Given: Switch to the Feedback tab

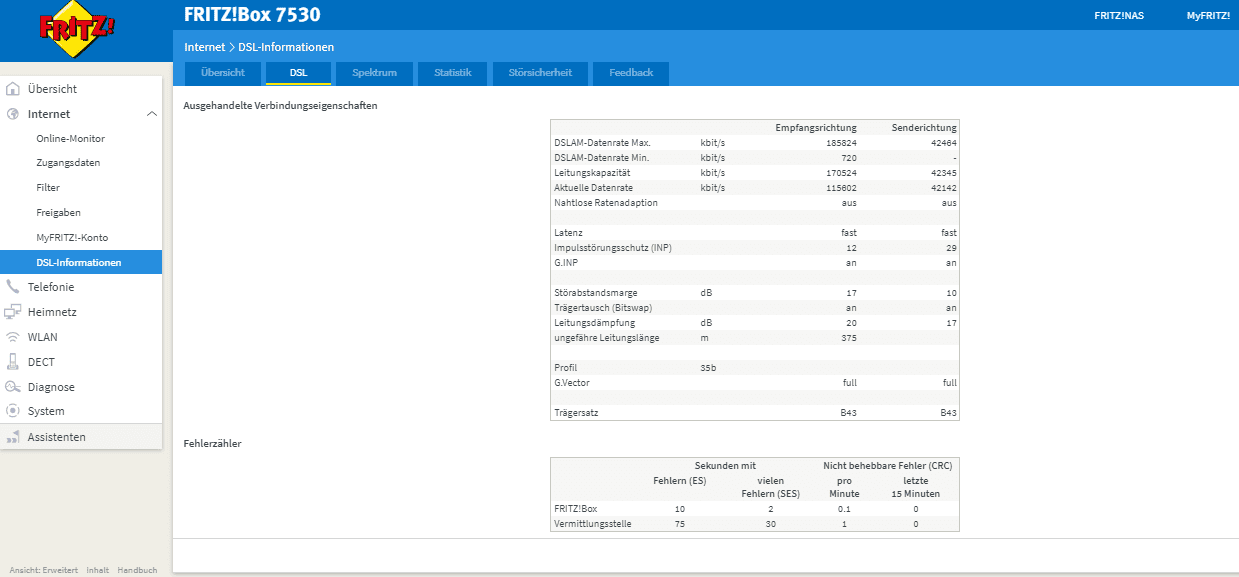Looking at the screenshot, I should pyautogui.click(x=631, y=73).
